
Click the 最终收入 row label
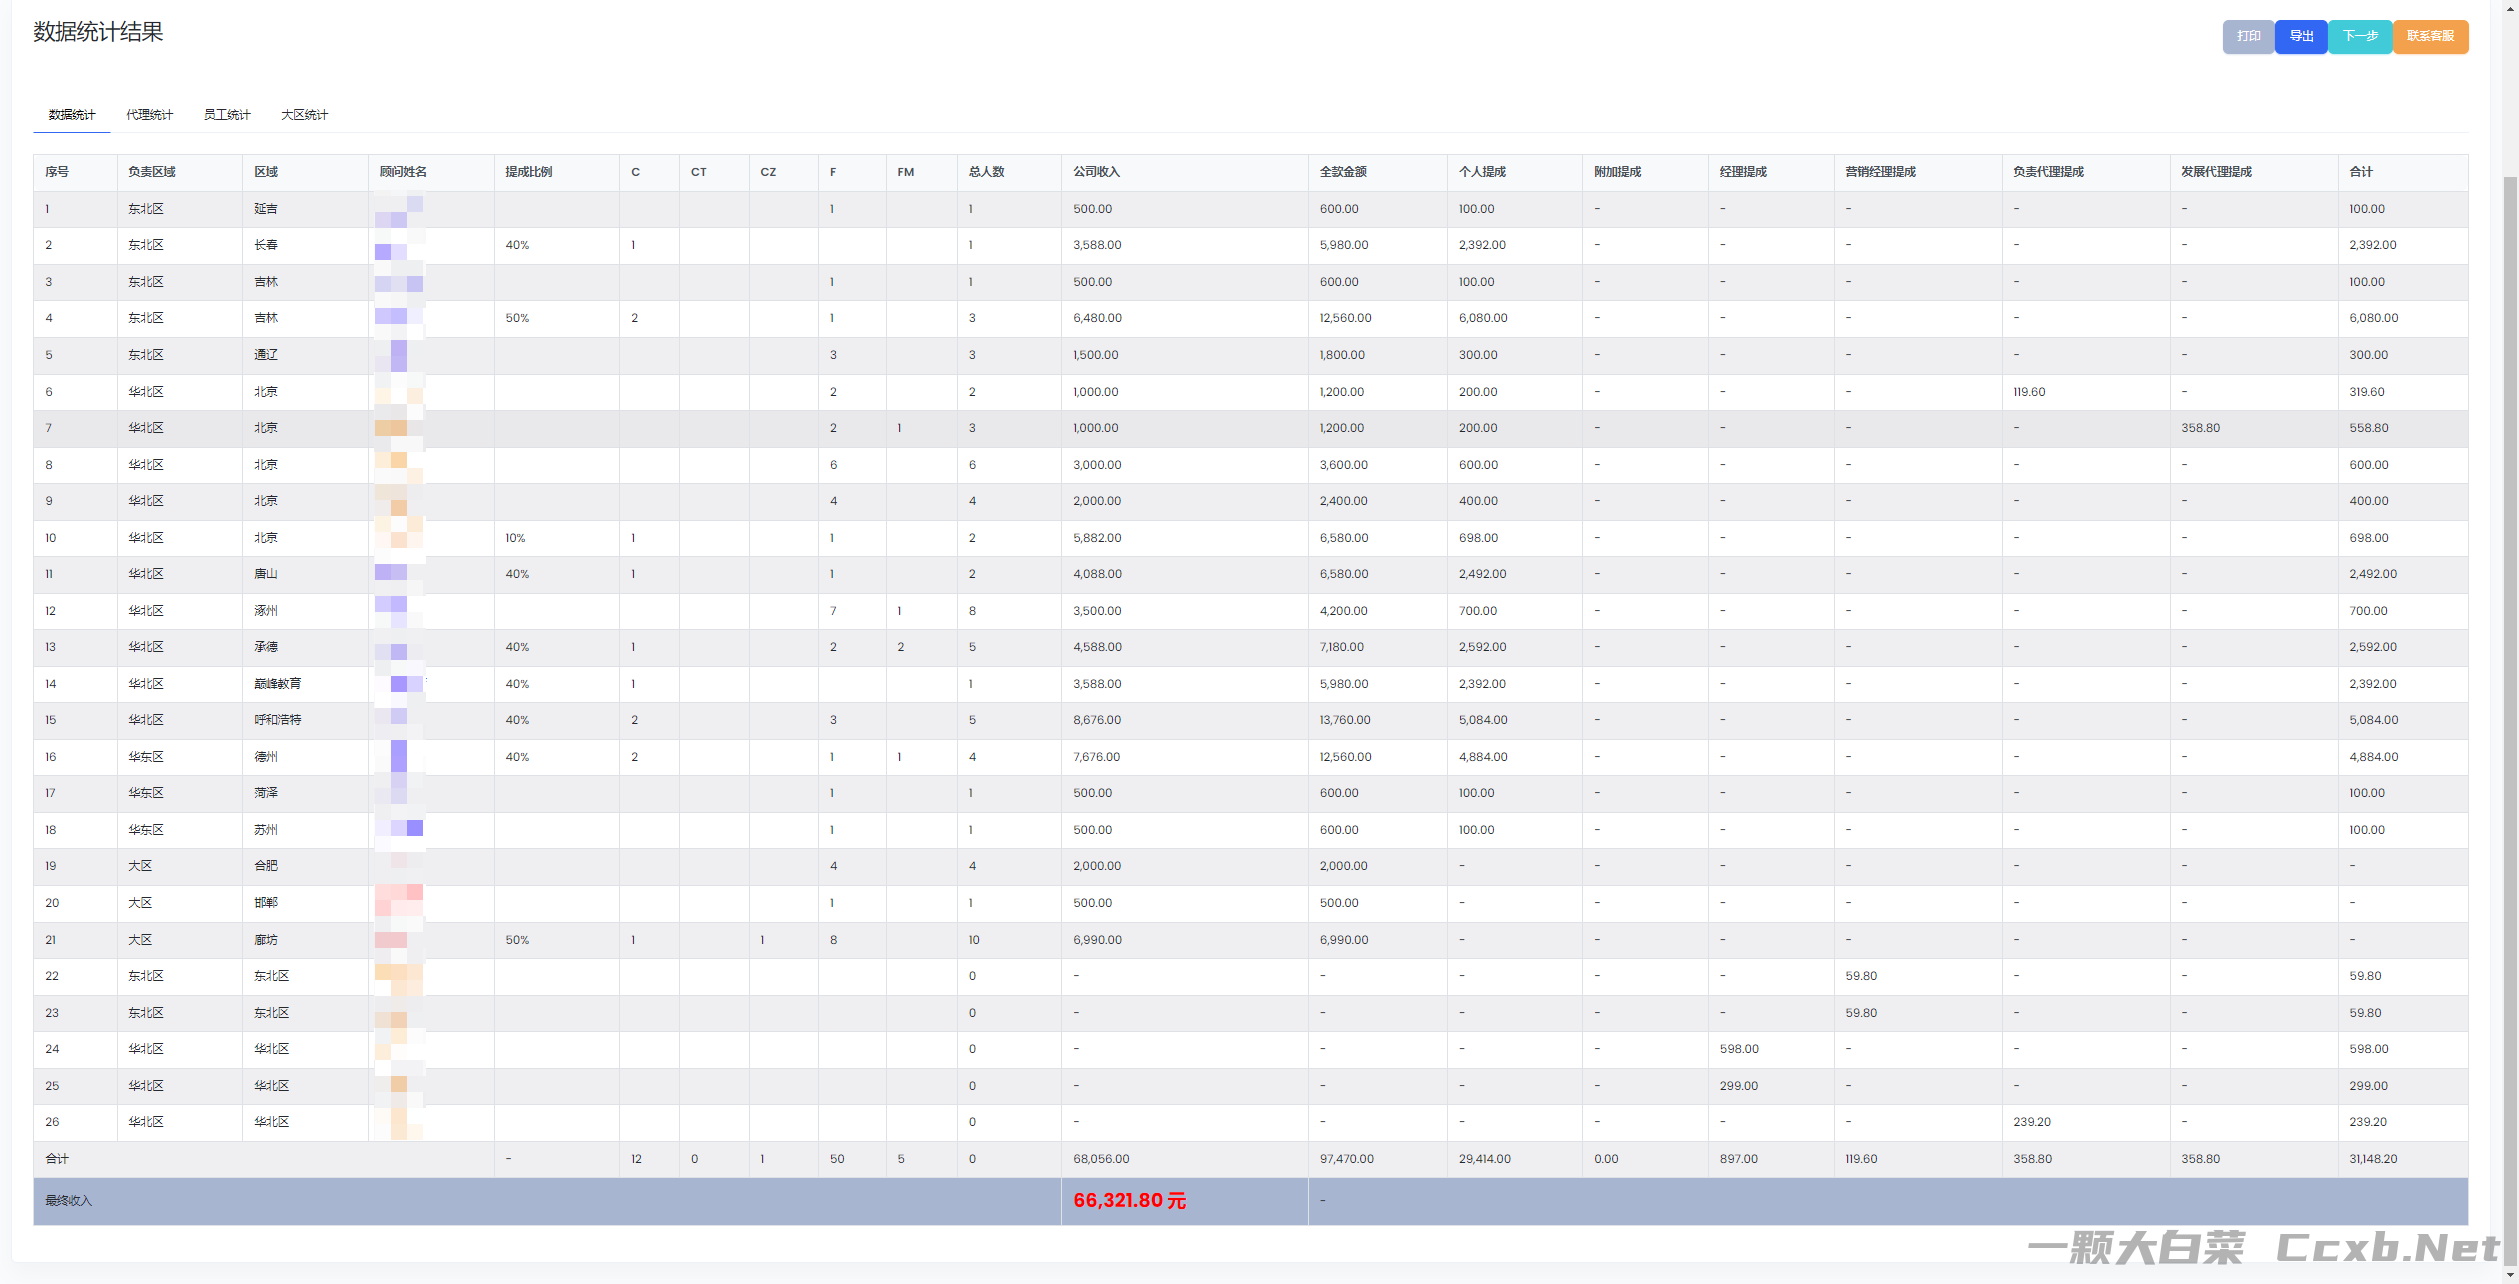coord(68,1201)
